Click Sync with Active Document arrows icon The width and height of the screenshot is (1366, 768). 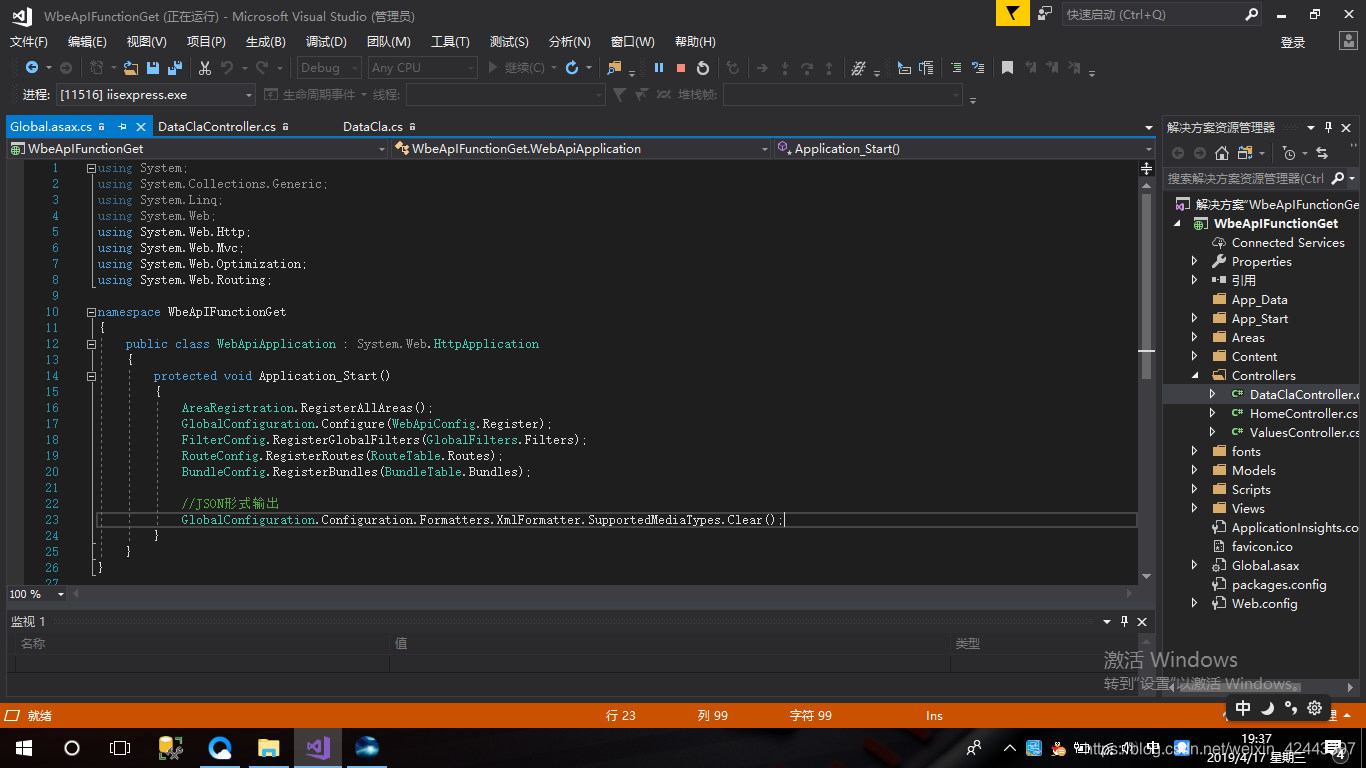(1322, 153)
